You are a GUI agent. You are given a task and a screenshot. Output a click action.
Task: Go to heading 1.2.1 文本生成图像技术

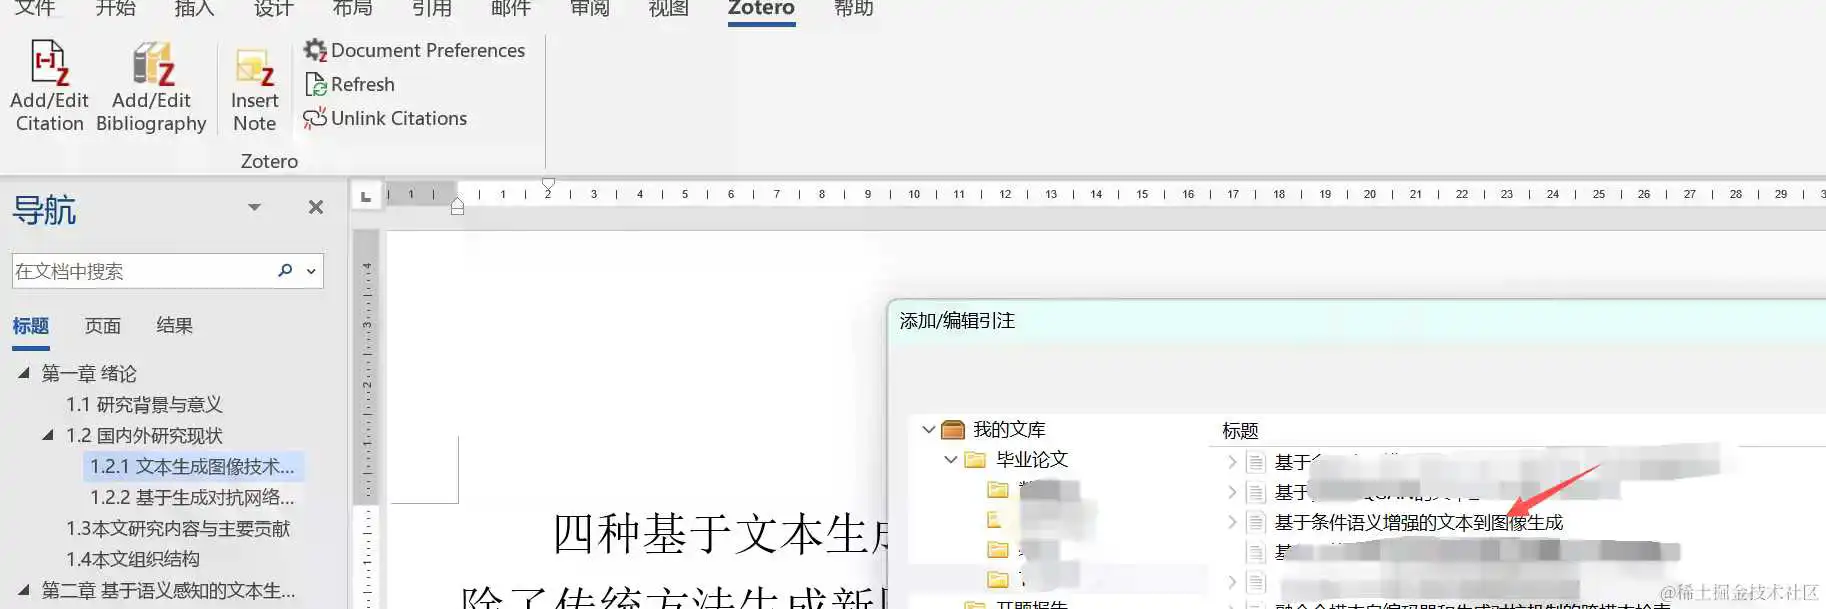[x=192, y=466]
